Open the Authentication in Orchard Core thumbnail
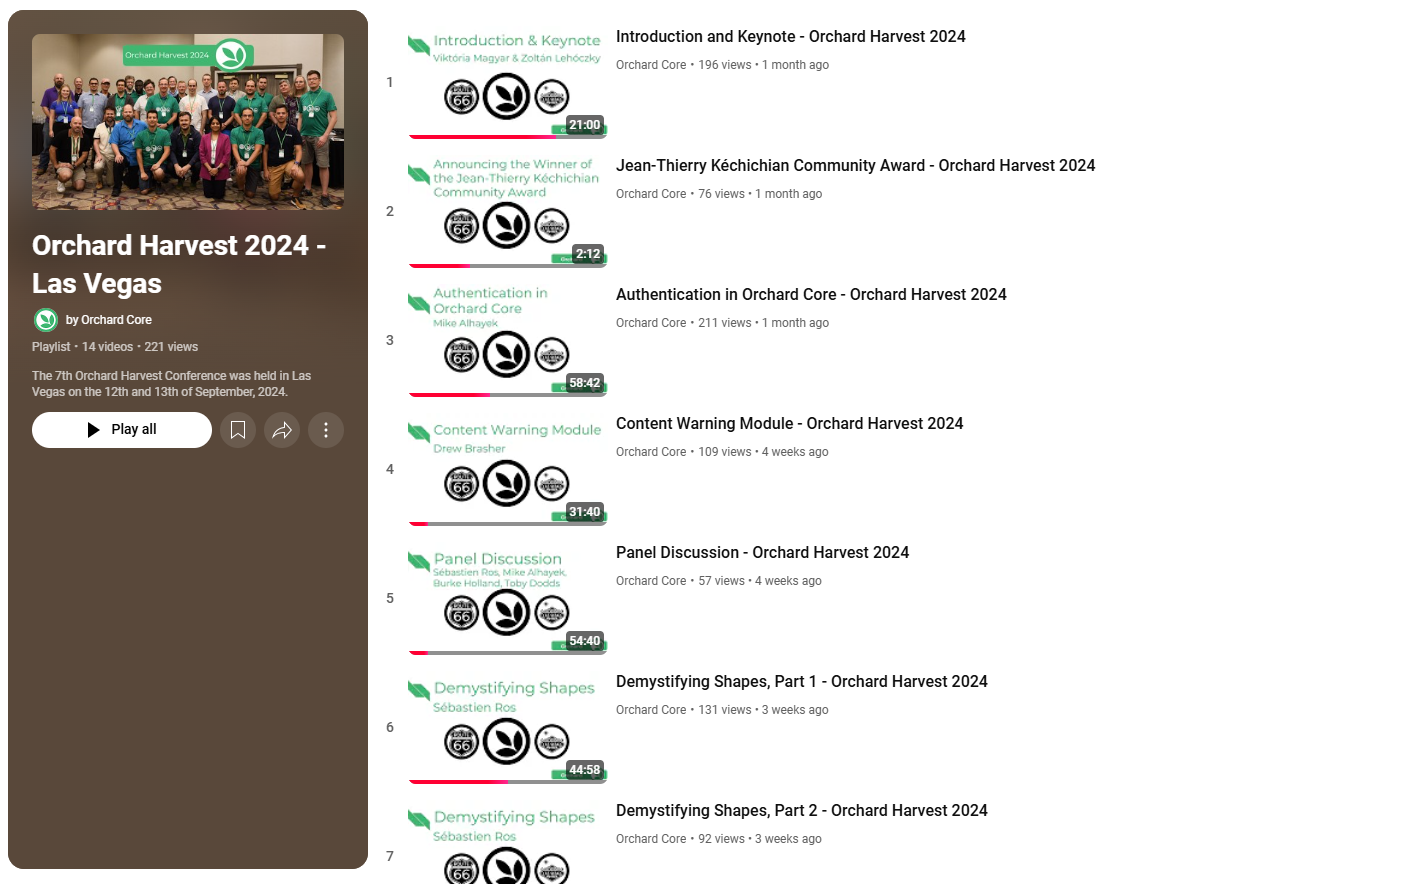This screenshot has width=1408, height=884. click(x=508, y=340)
